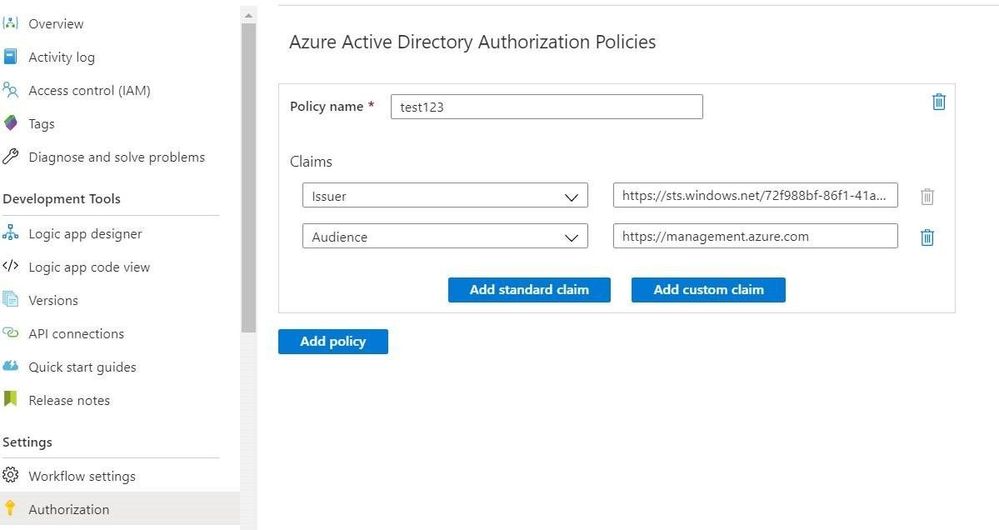Click the Overview icon in sidebar
Viewport: 999px width, 530px height.
point(10,24)
